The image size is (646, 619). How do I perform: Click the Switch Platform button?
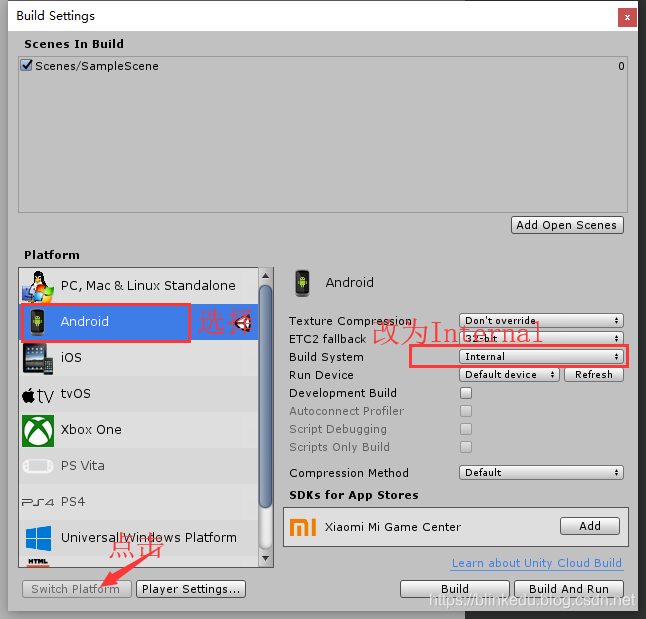77,589
